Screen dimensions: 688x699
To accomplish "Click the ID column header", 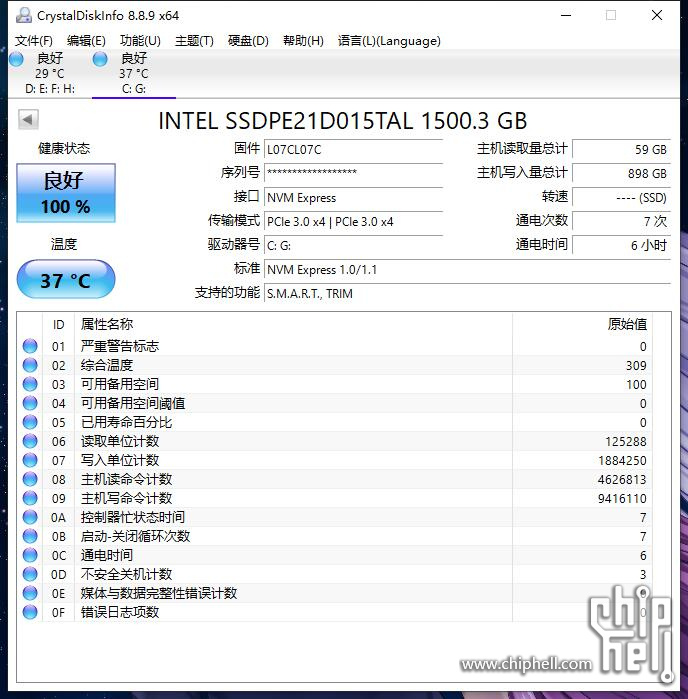I will [x=58, y=325].
